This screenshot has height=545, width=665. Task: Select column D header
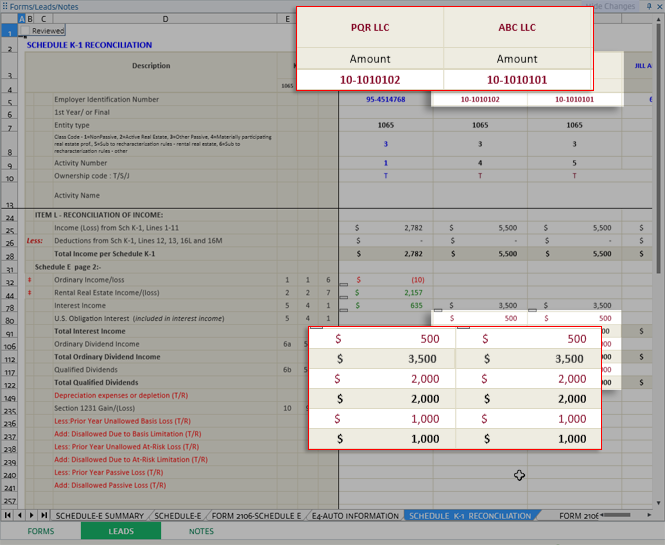click(x=165, y=19)
